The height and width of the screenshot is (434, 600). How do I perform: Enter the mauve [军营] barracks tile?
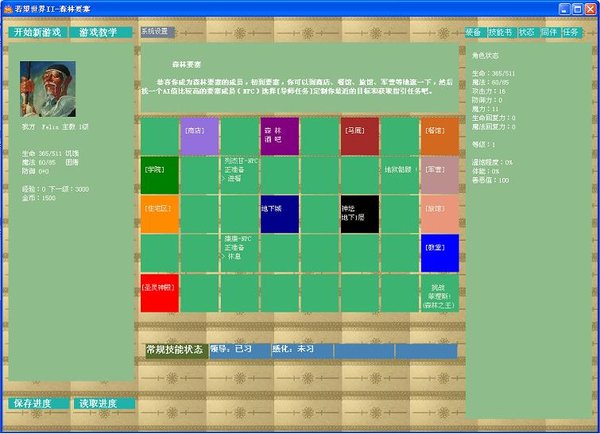tap(440, 175)
